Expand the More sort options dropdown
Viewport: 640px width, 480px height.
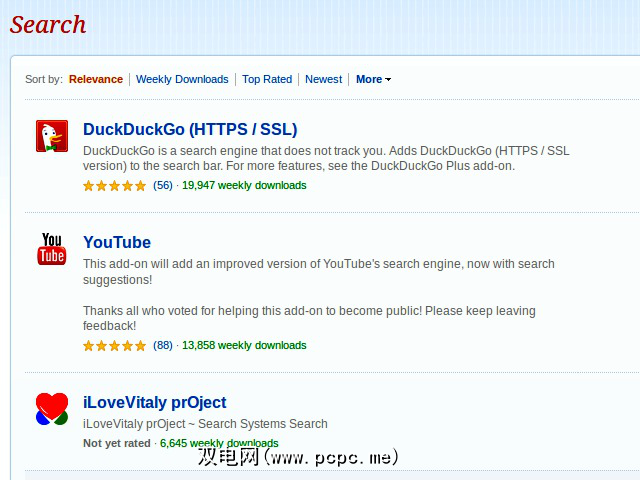(x=373, y=79)
